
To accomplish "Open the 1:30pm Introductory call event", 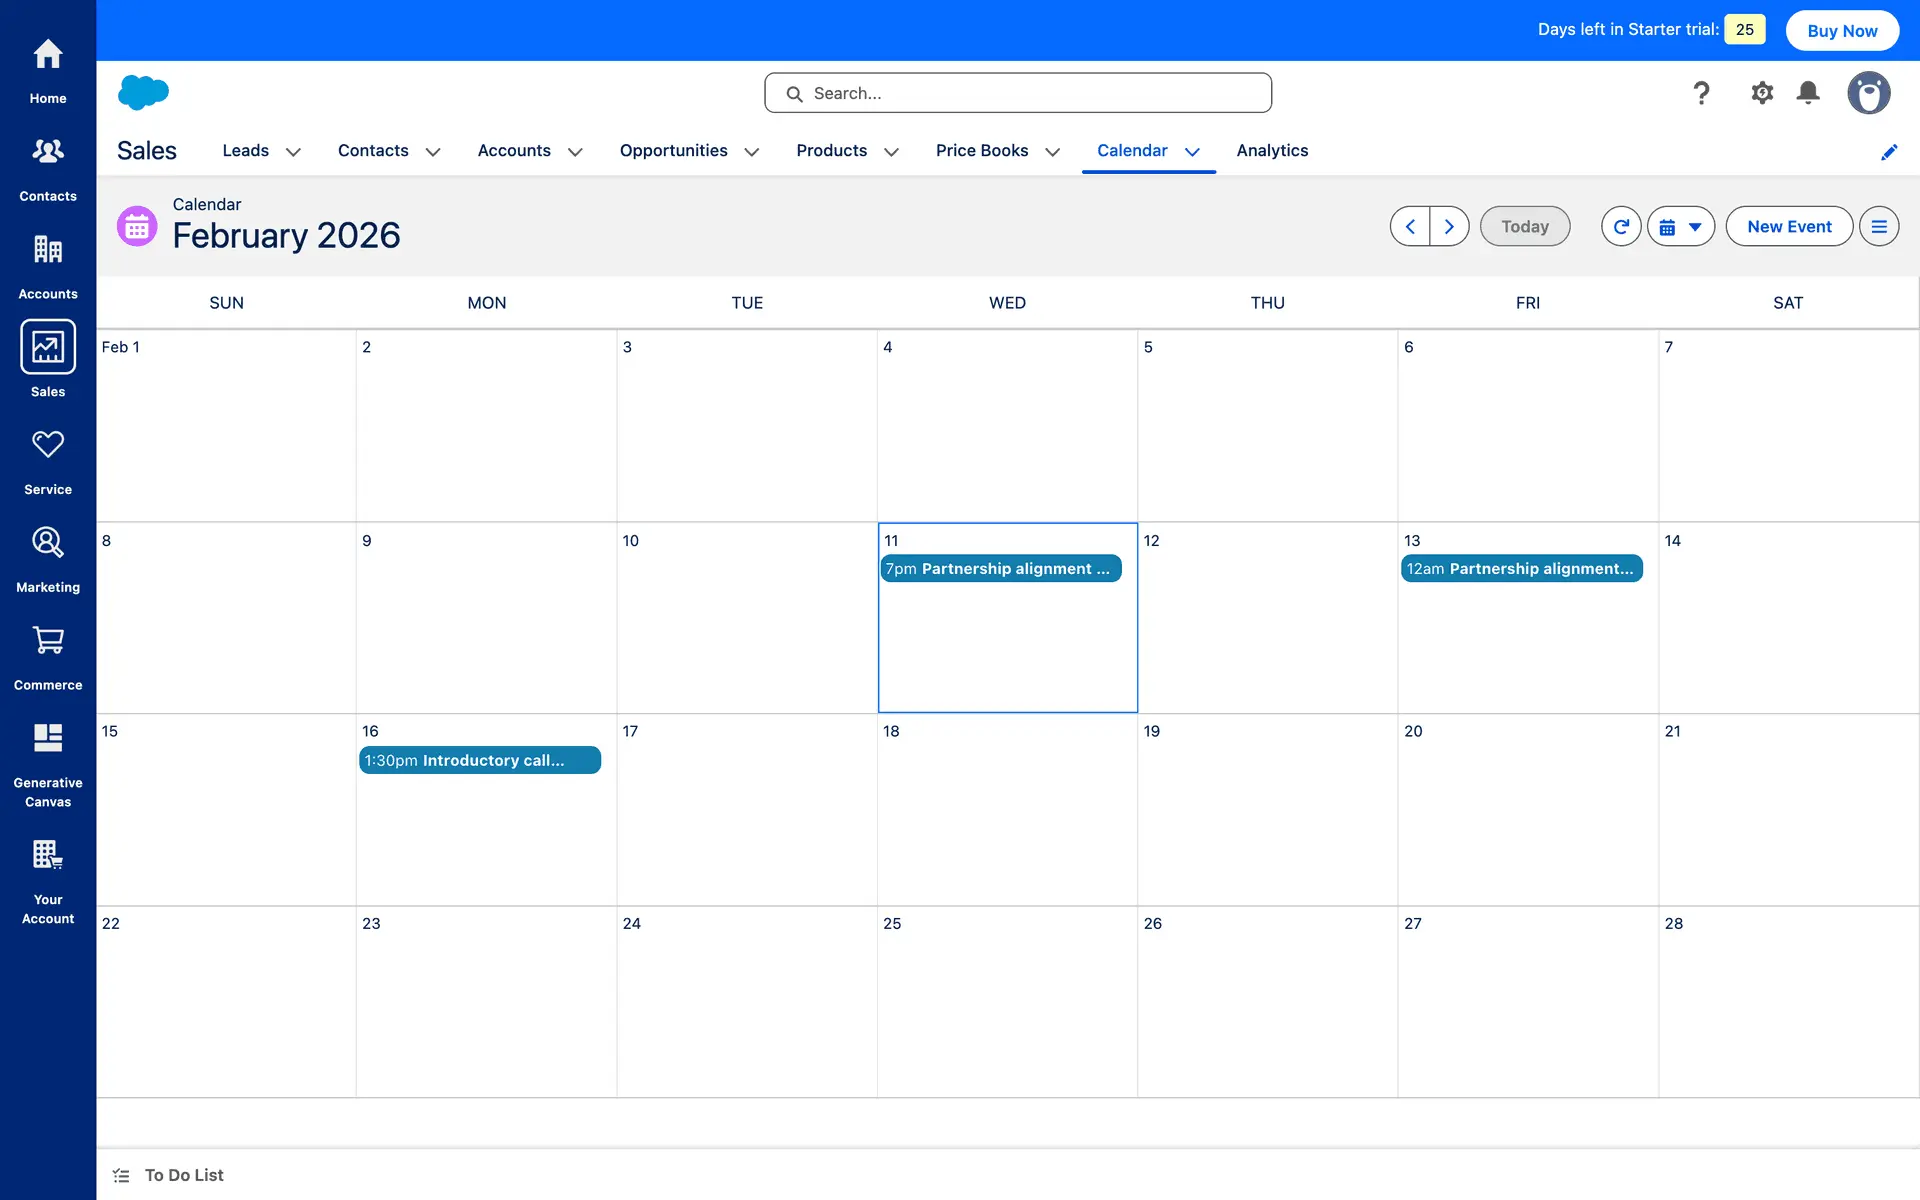I will click(479, 760).
